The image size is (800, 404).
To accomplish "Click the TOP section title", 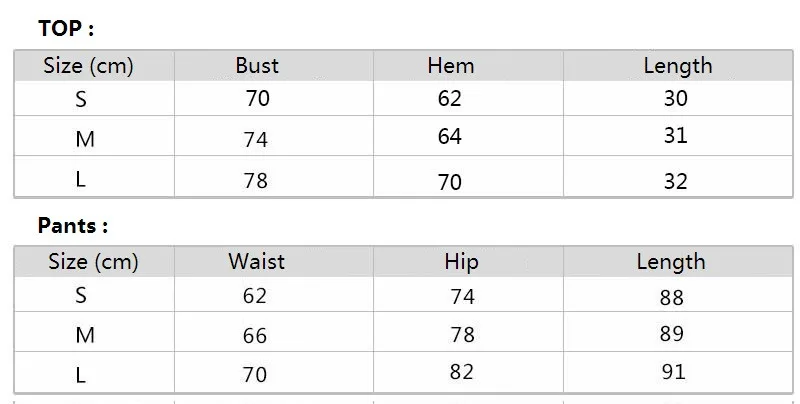I will click(66, 28).
